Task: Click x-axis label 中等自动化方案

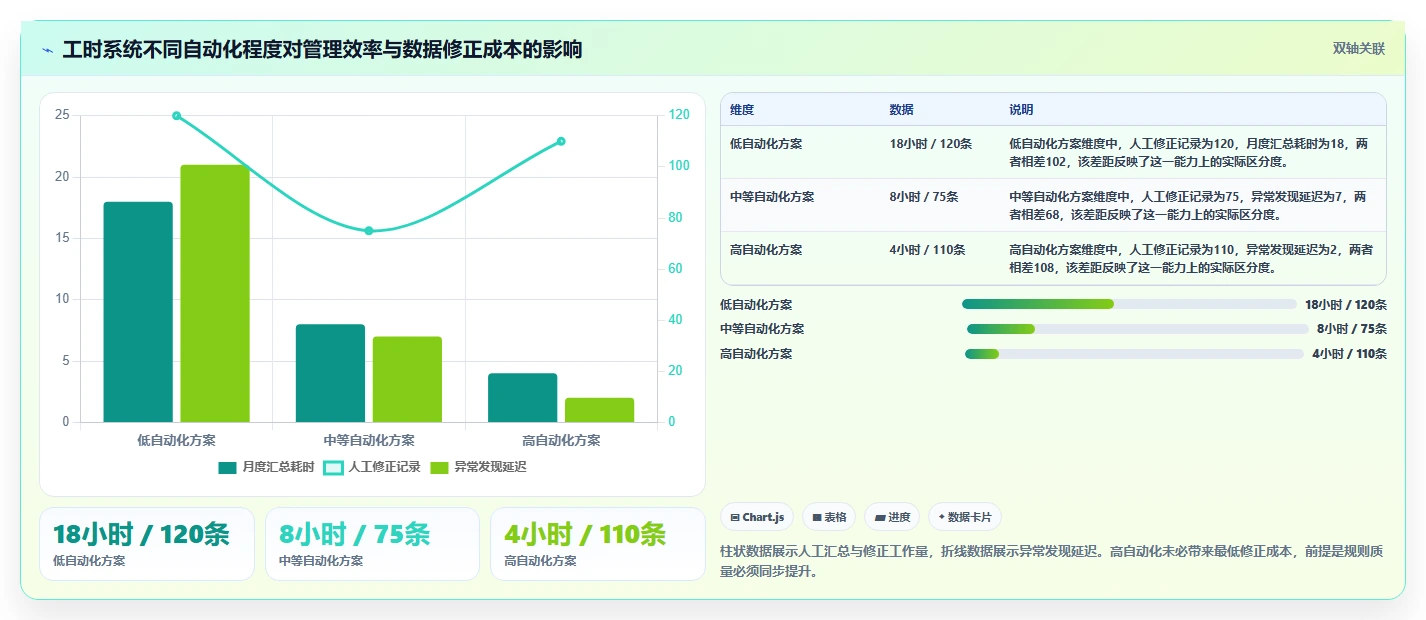Action: coord(369,440)
